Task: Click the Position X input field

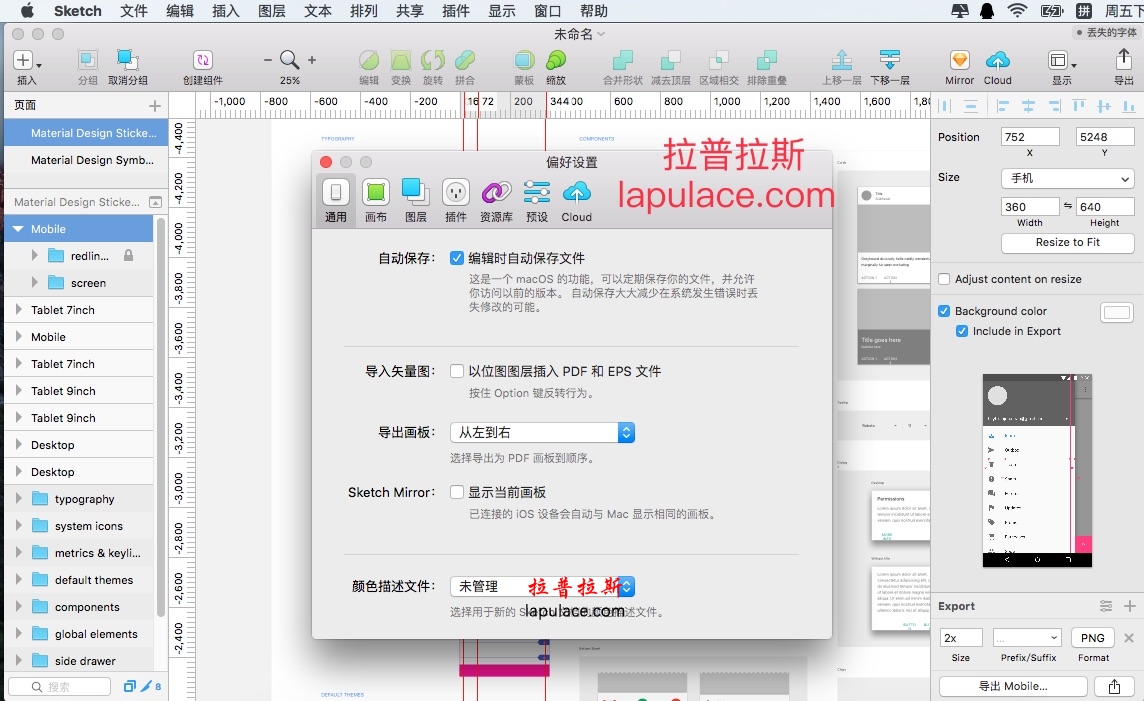Action: pyautogui.click(x=1029, y=137)
